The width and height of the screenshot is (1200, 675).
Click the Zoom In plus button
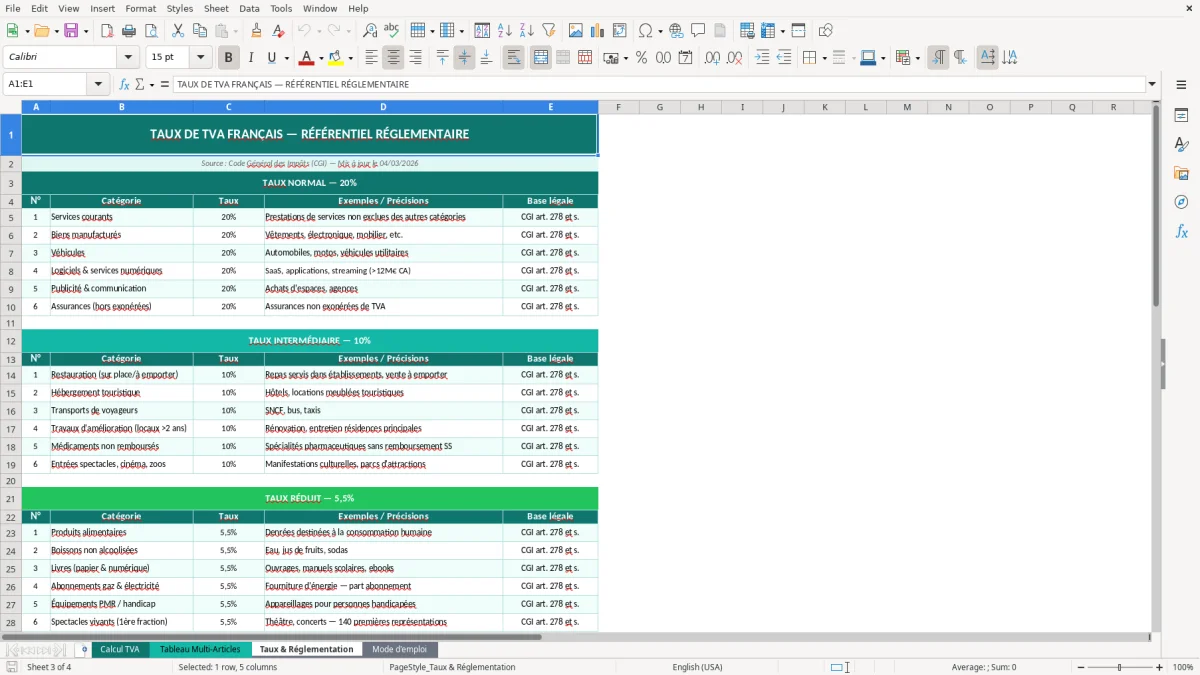1160,667
